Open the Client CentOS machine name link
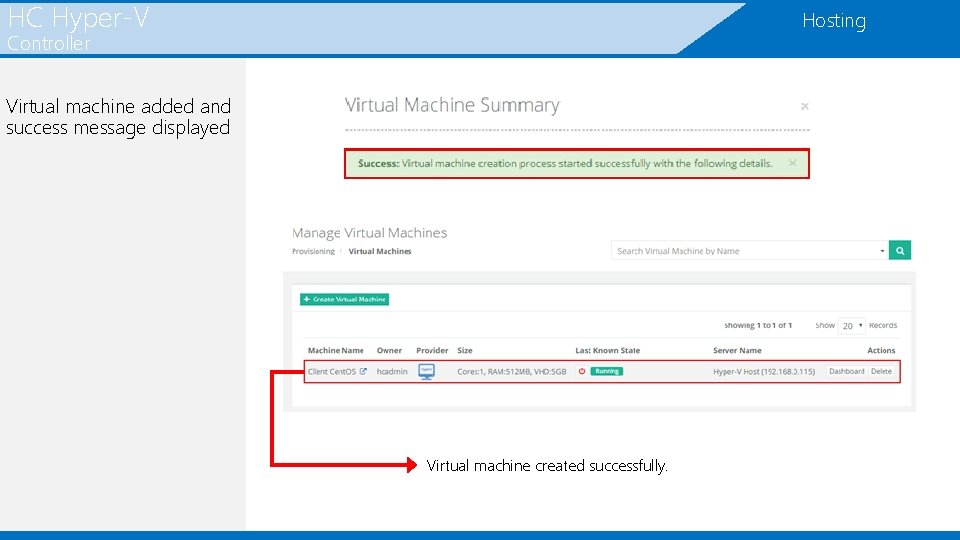Image resolution: width=960 pixels, height=540 pixels. (x=331, y=372)
